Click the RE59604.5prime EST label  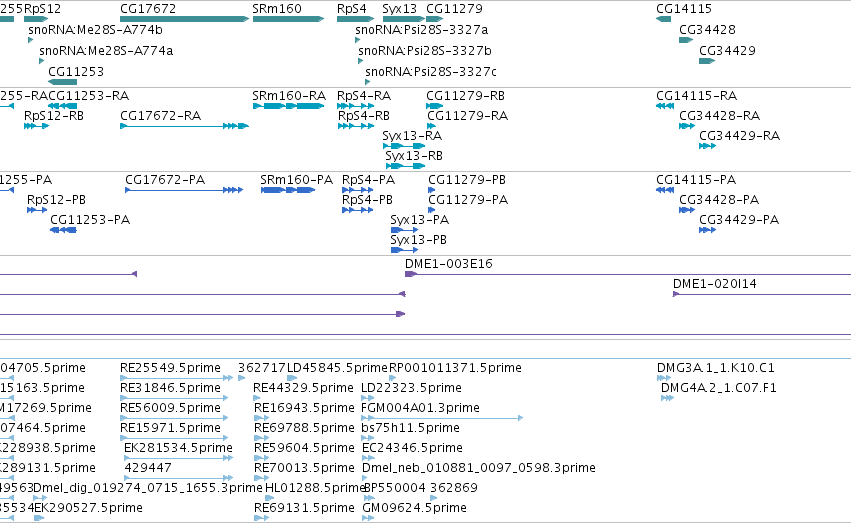click(304, 448)
